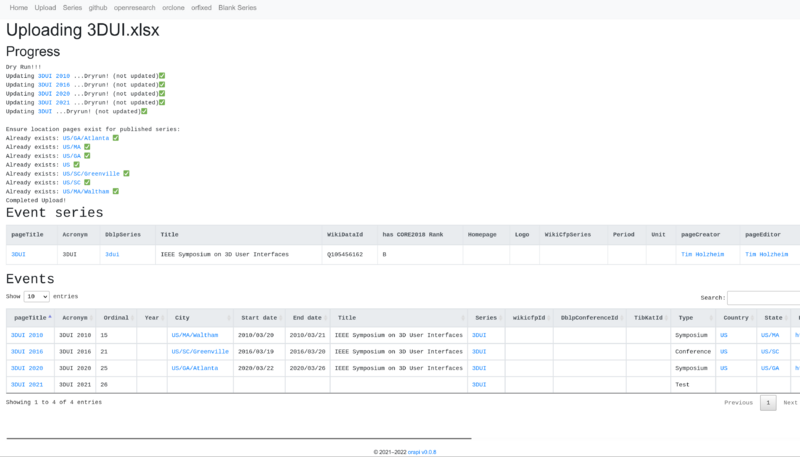
Task: Click green checkmark after US/SC location
Action: coord(87,182)
